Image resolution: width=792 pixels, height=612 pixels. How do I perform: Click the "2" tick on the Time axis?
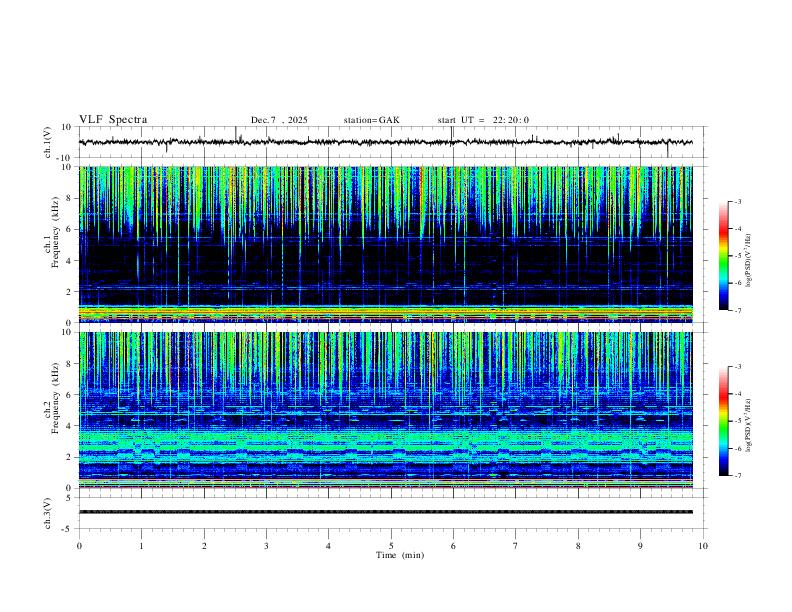coord(204,546)
